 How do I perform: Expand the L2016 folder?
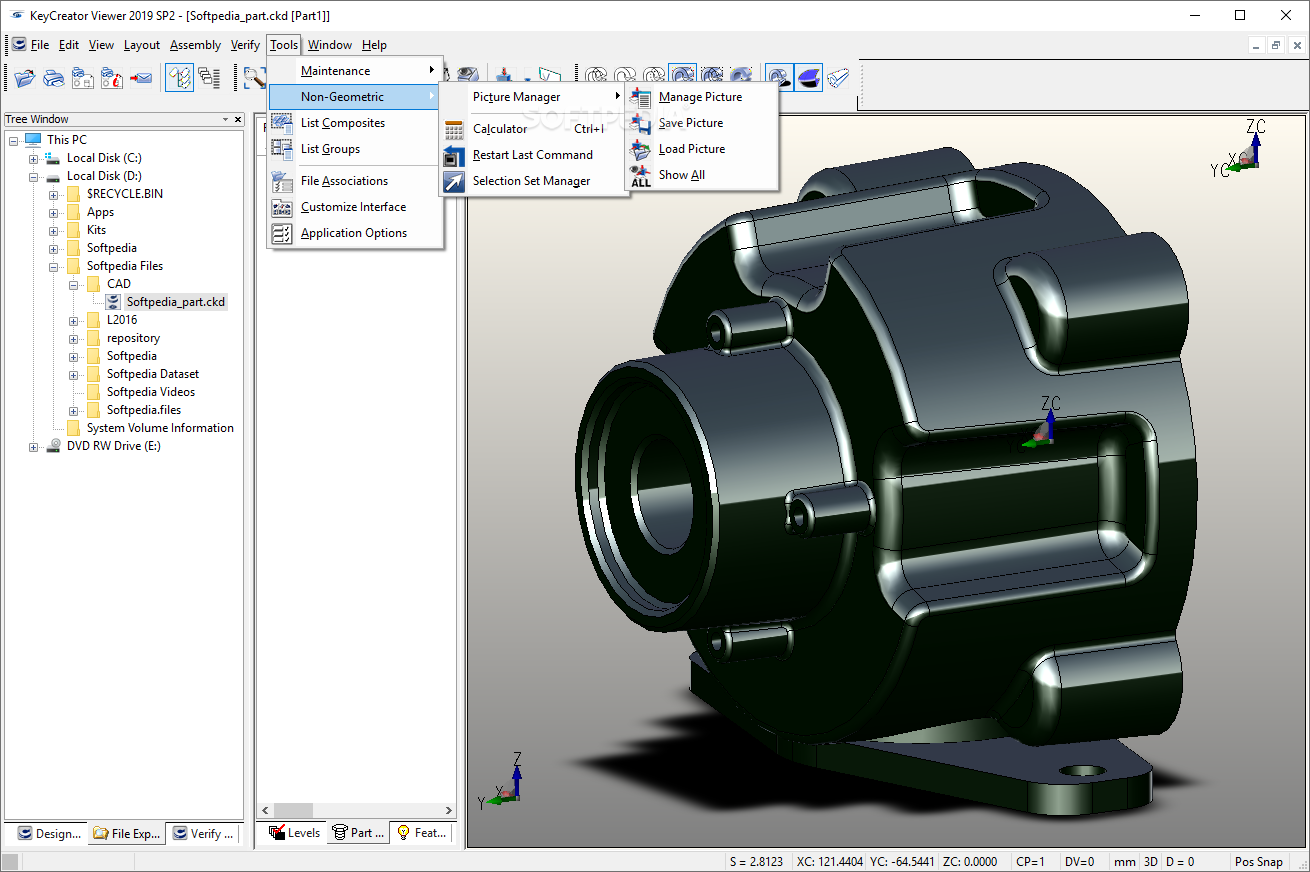tap(74, 320)
